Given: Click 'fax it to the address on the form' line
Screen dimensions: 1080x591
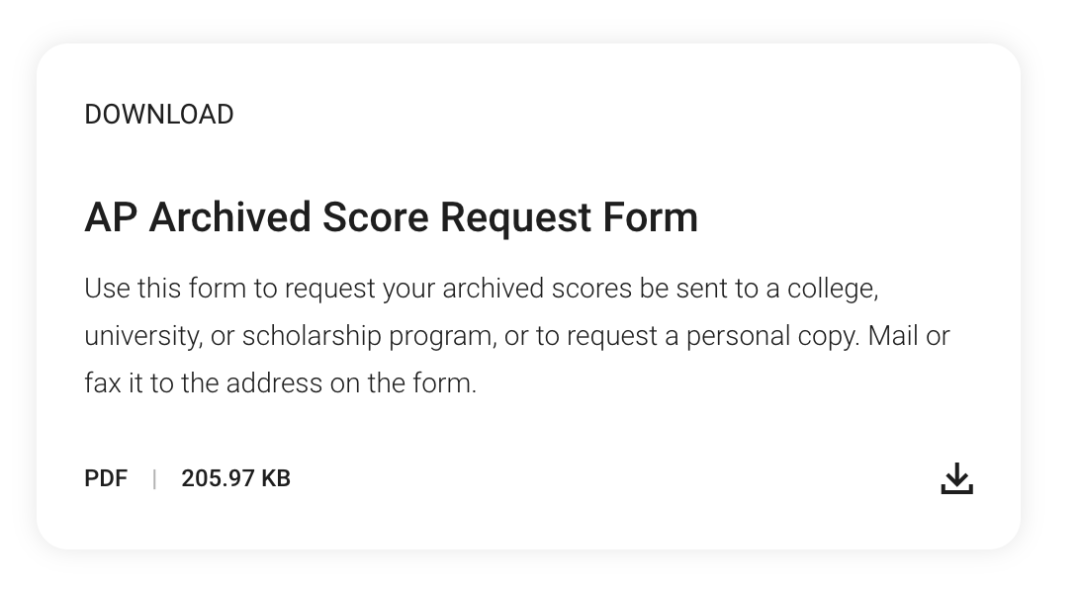Looking at the screenshot, I should (280, 383).
